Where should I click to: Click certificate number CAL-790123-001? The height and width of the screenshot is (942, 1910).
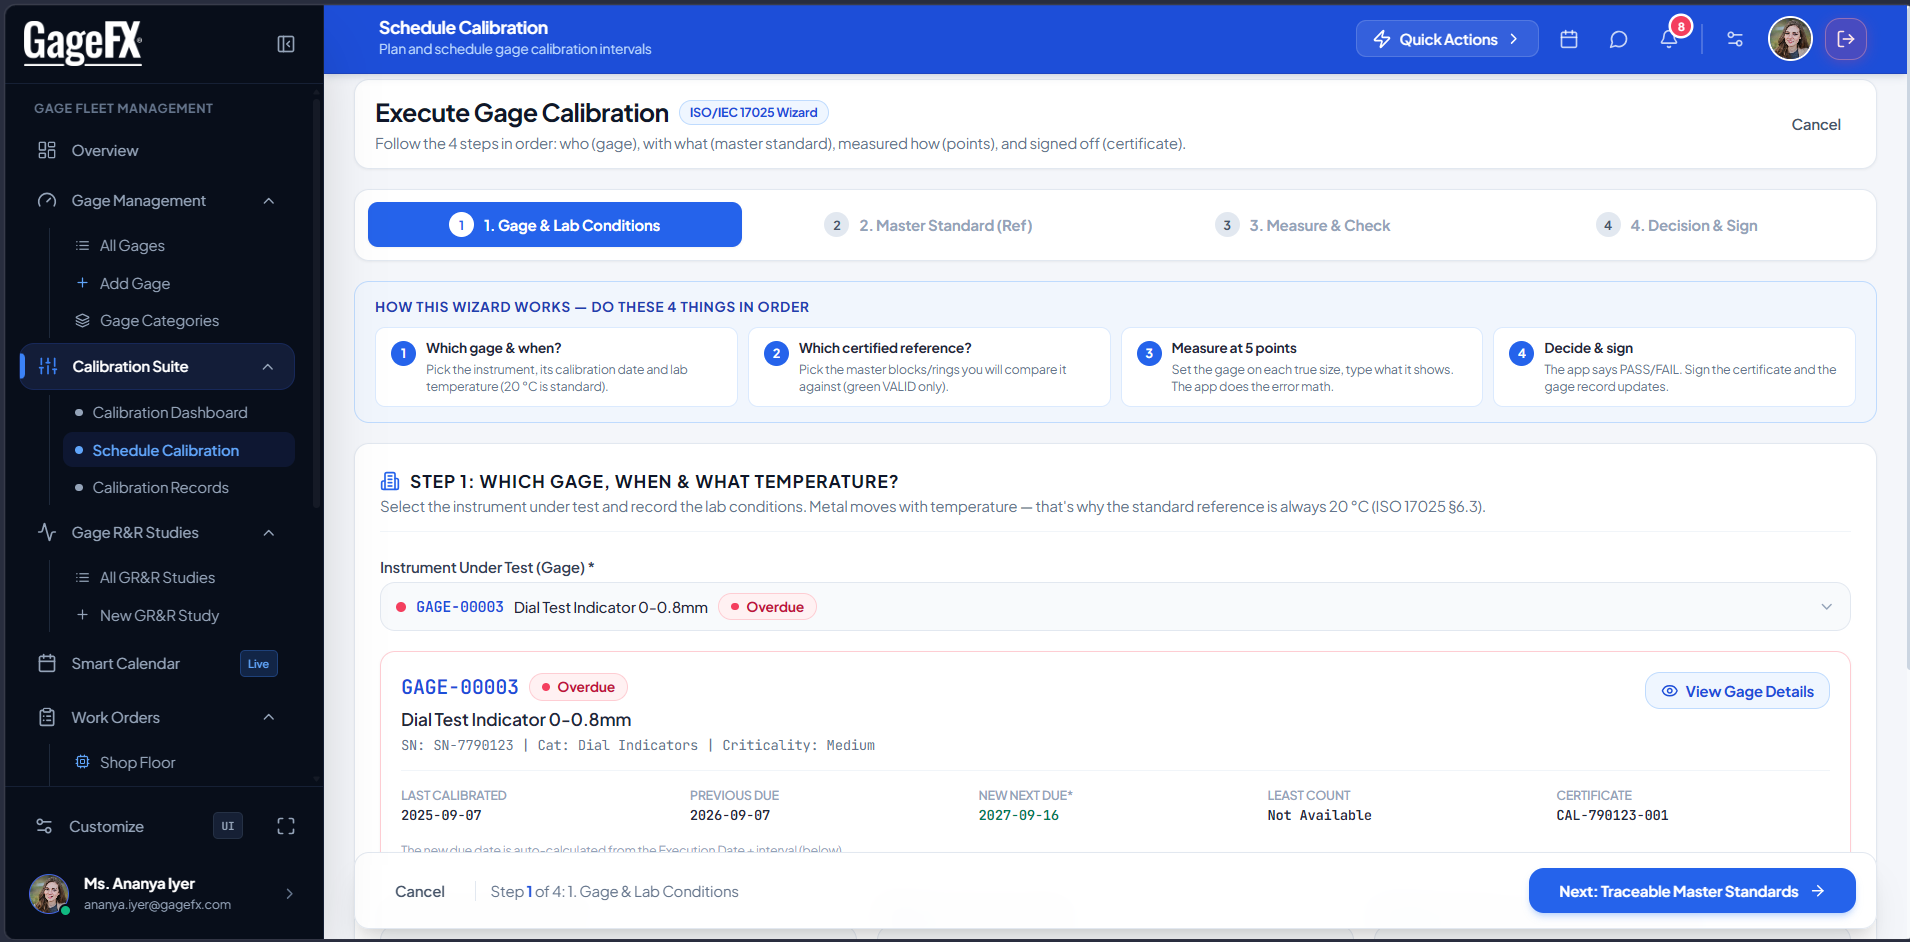pos(1612,815)
